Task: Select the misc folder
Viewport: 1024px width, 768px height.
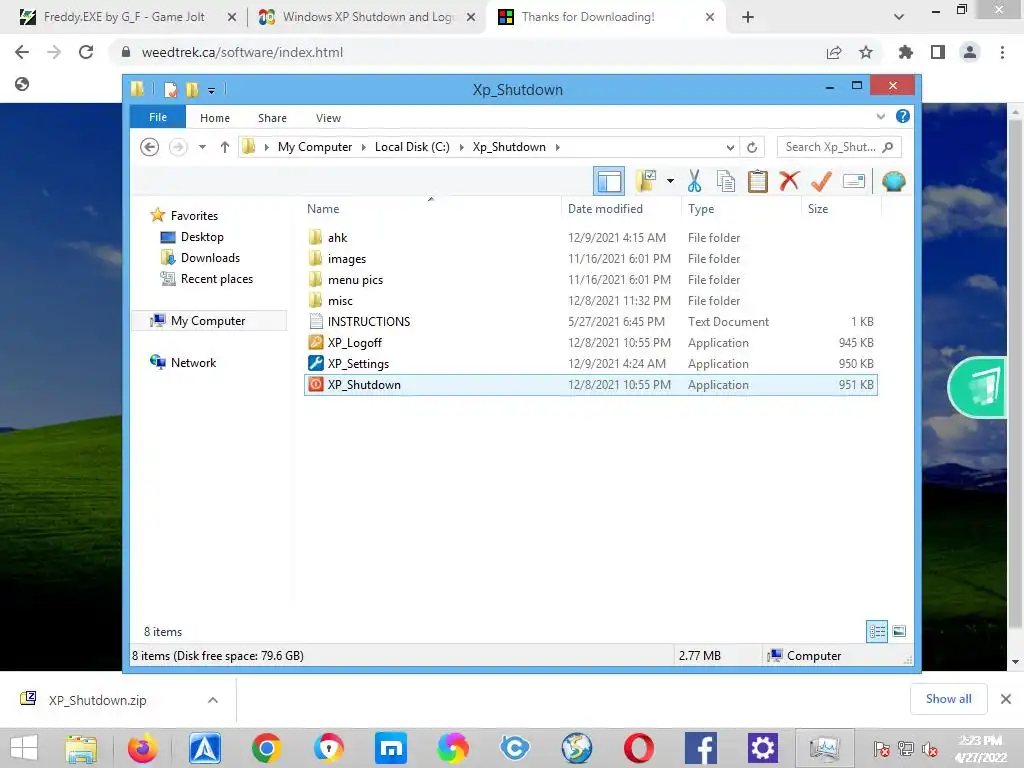Action: 590,300
